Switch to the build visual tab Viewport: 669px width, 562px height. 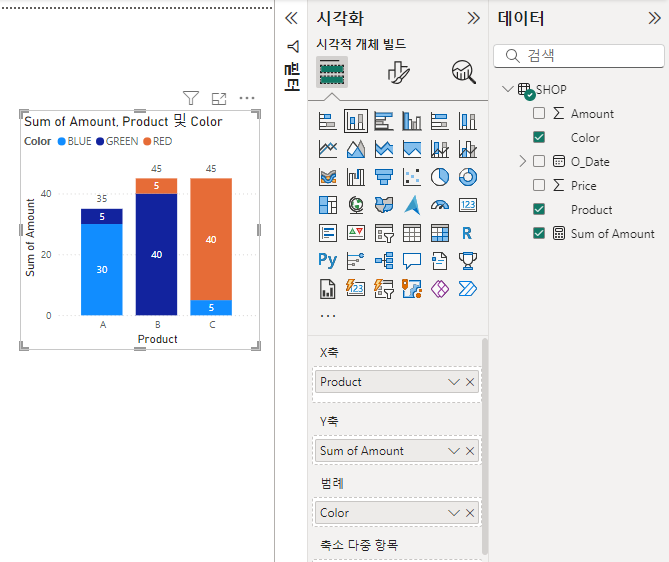[332, 72]
